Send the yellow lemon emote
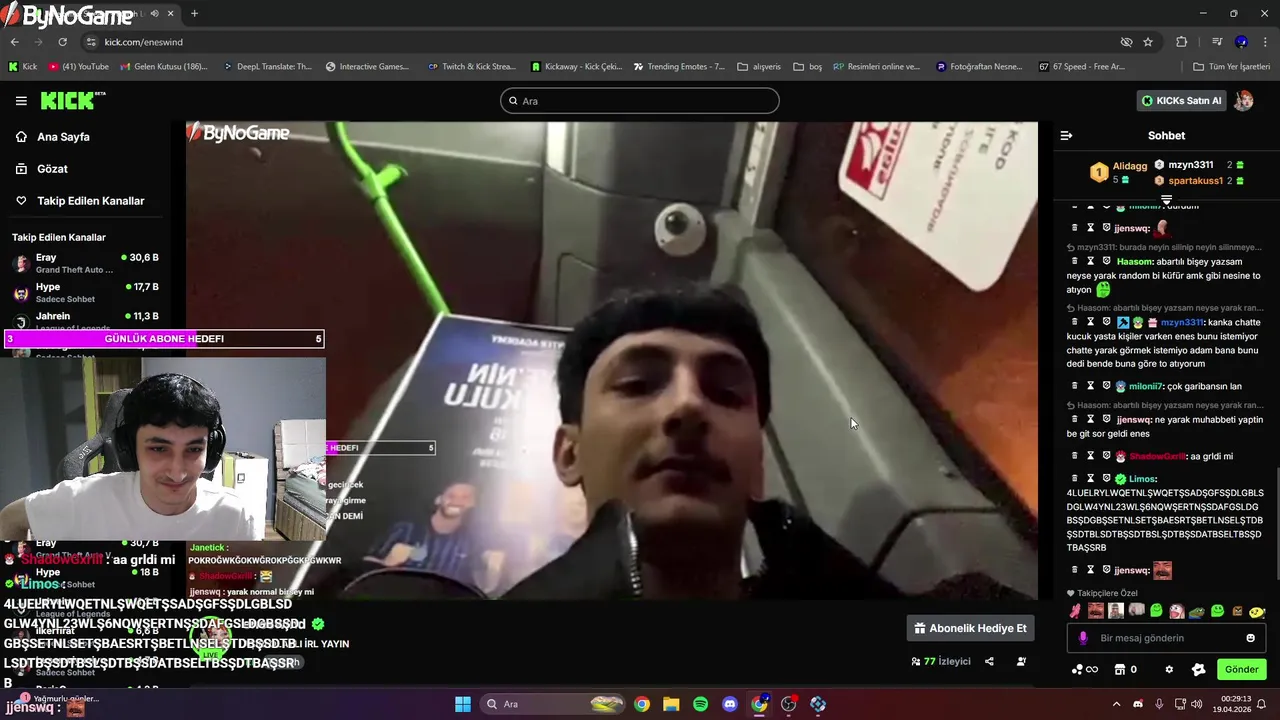 click(1257, 611)
